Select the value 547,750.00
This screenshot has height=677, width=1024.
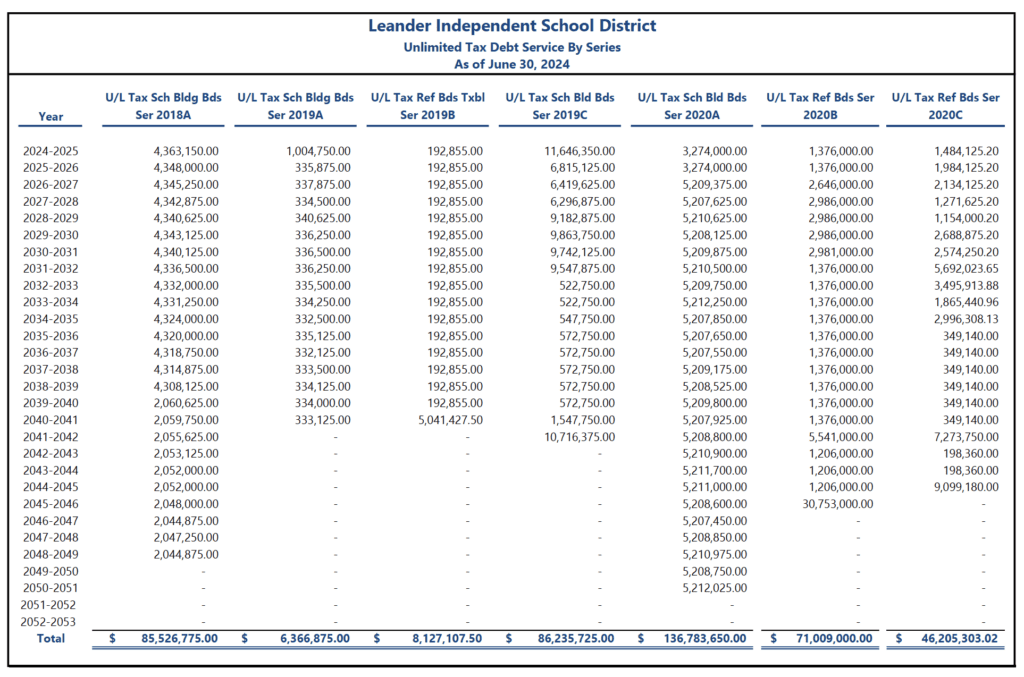pos(587,319)
